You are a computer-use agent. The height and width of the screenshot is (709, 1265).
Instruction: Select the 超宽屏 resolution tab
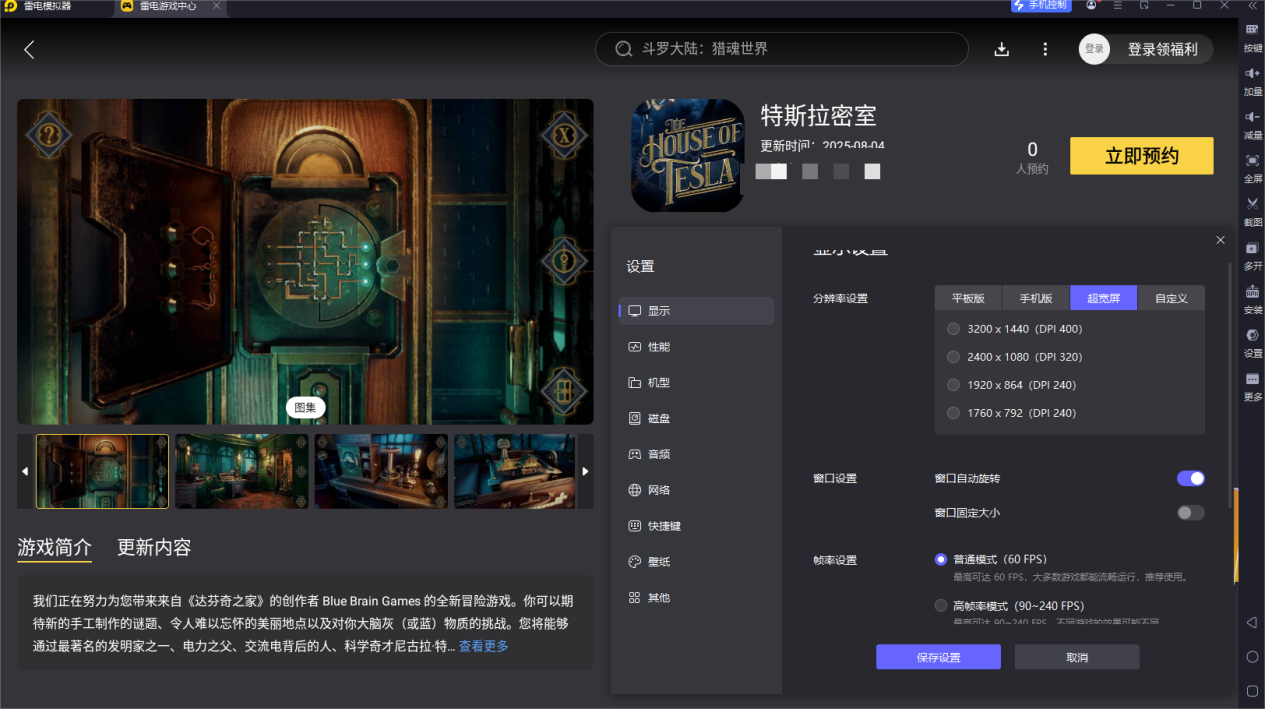coord(1103,298)
